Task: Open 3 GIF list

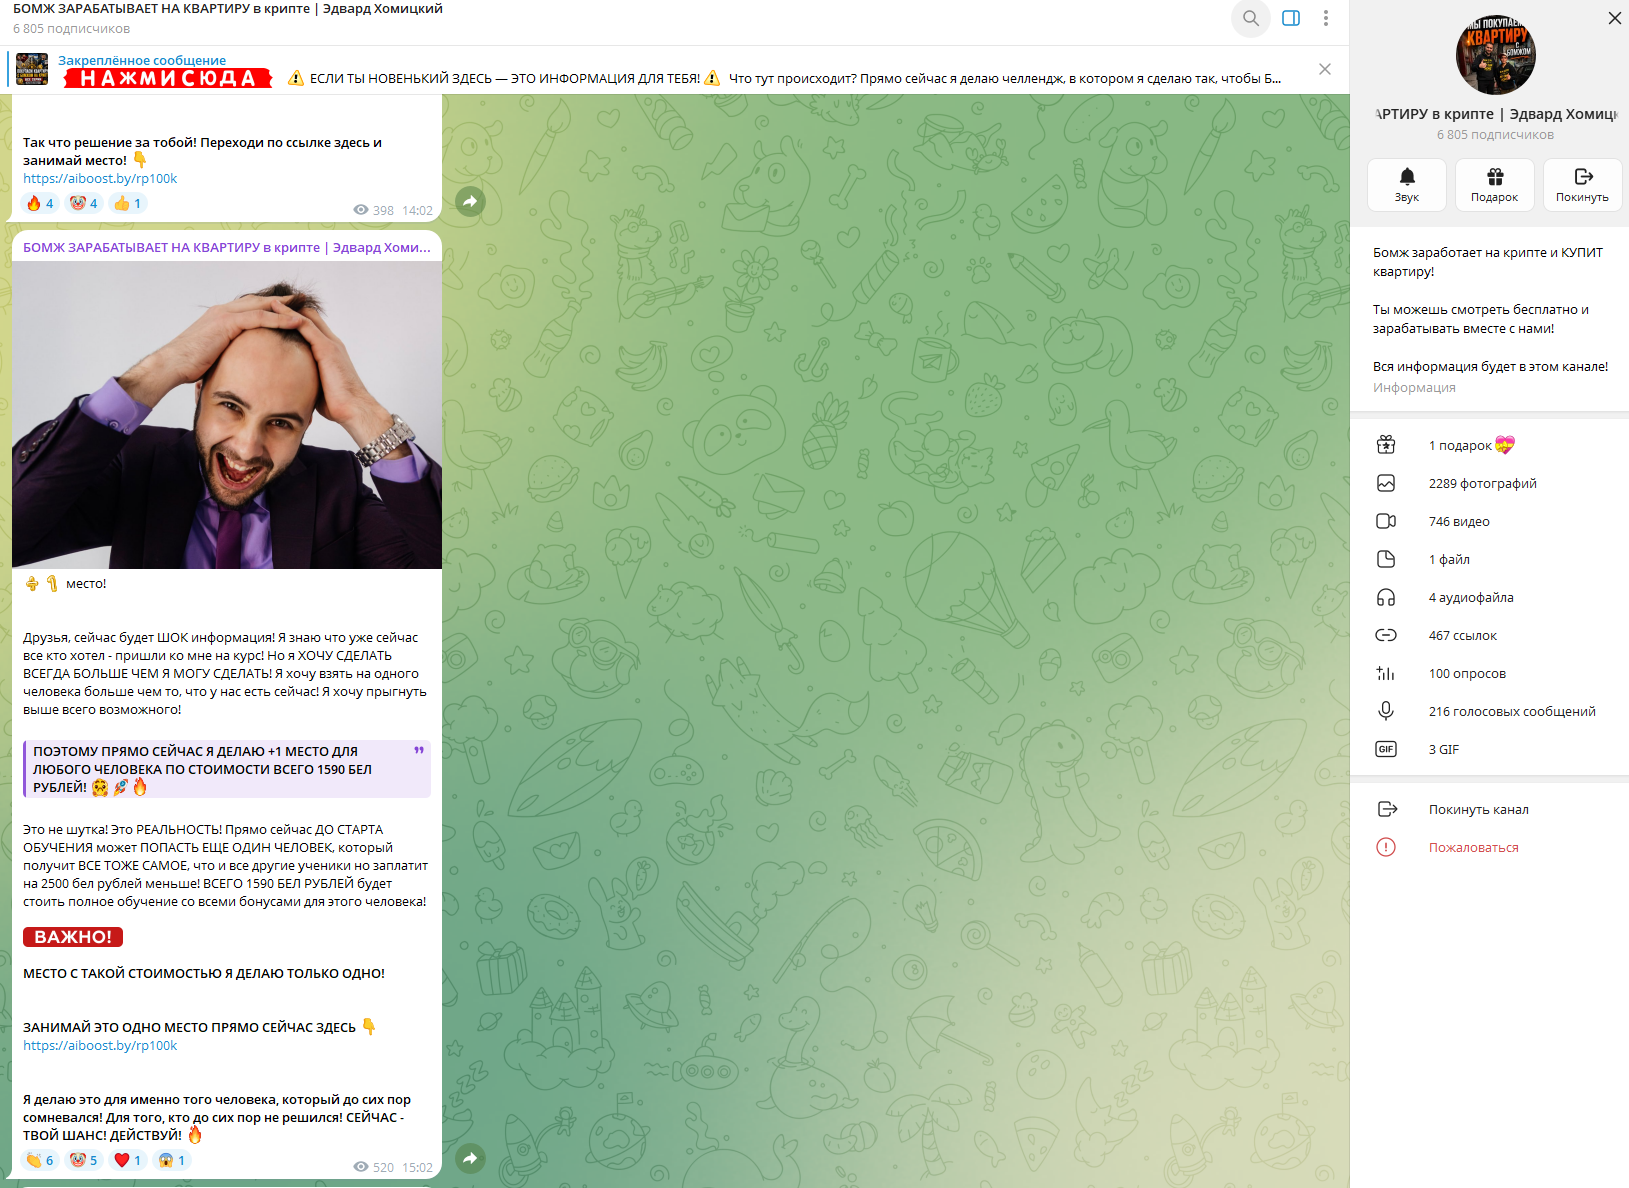Action: [x=1489, y=749]
